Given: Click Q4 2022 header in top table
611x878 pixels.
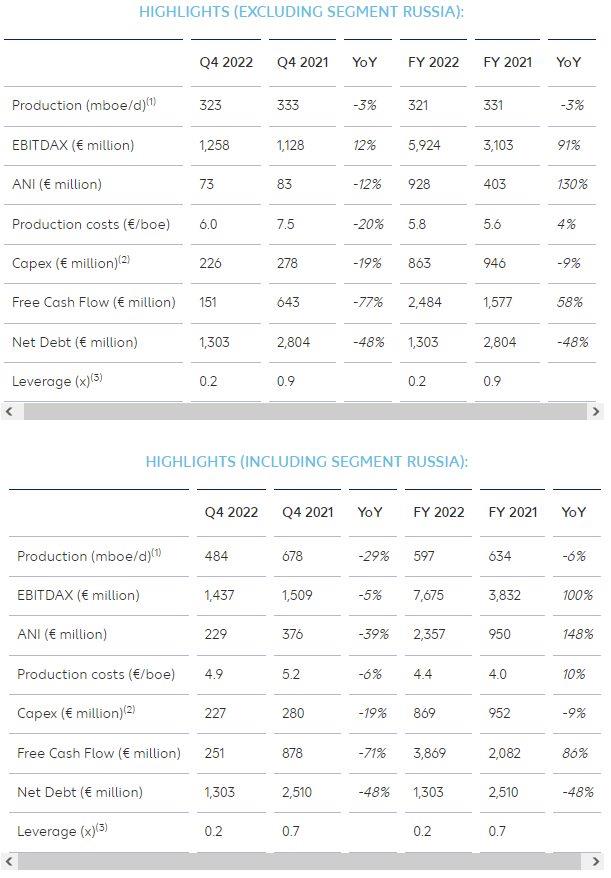Looking at the screenshot, I should pos(226,62).
